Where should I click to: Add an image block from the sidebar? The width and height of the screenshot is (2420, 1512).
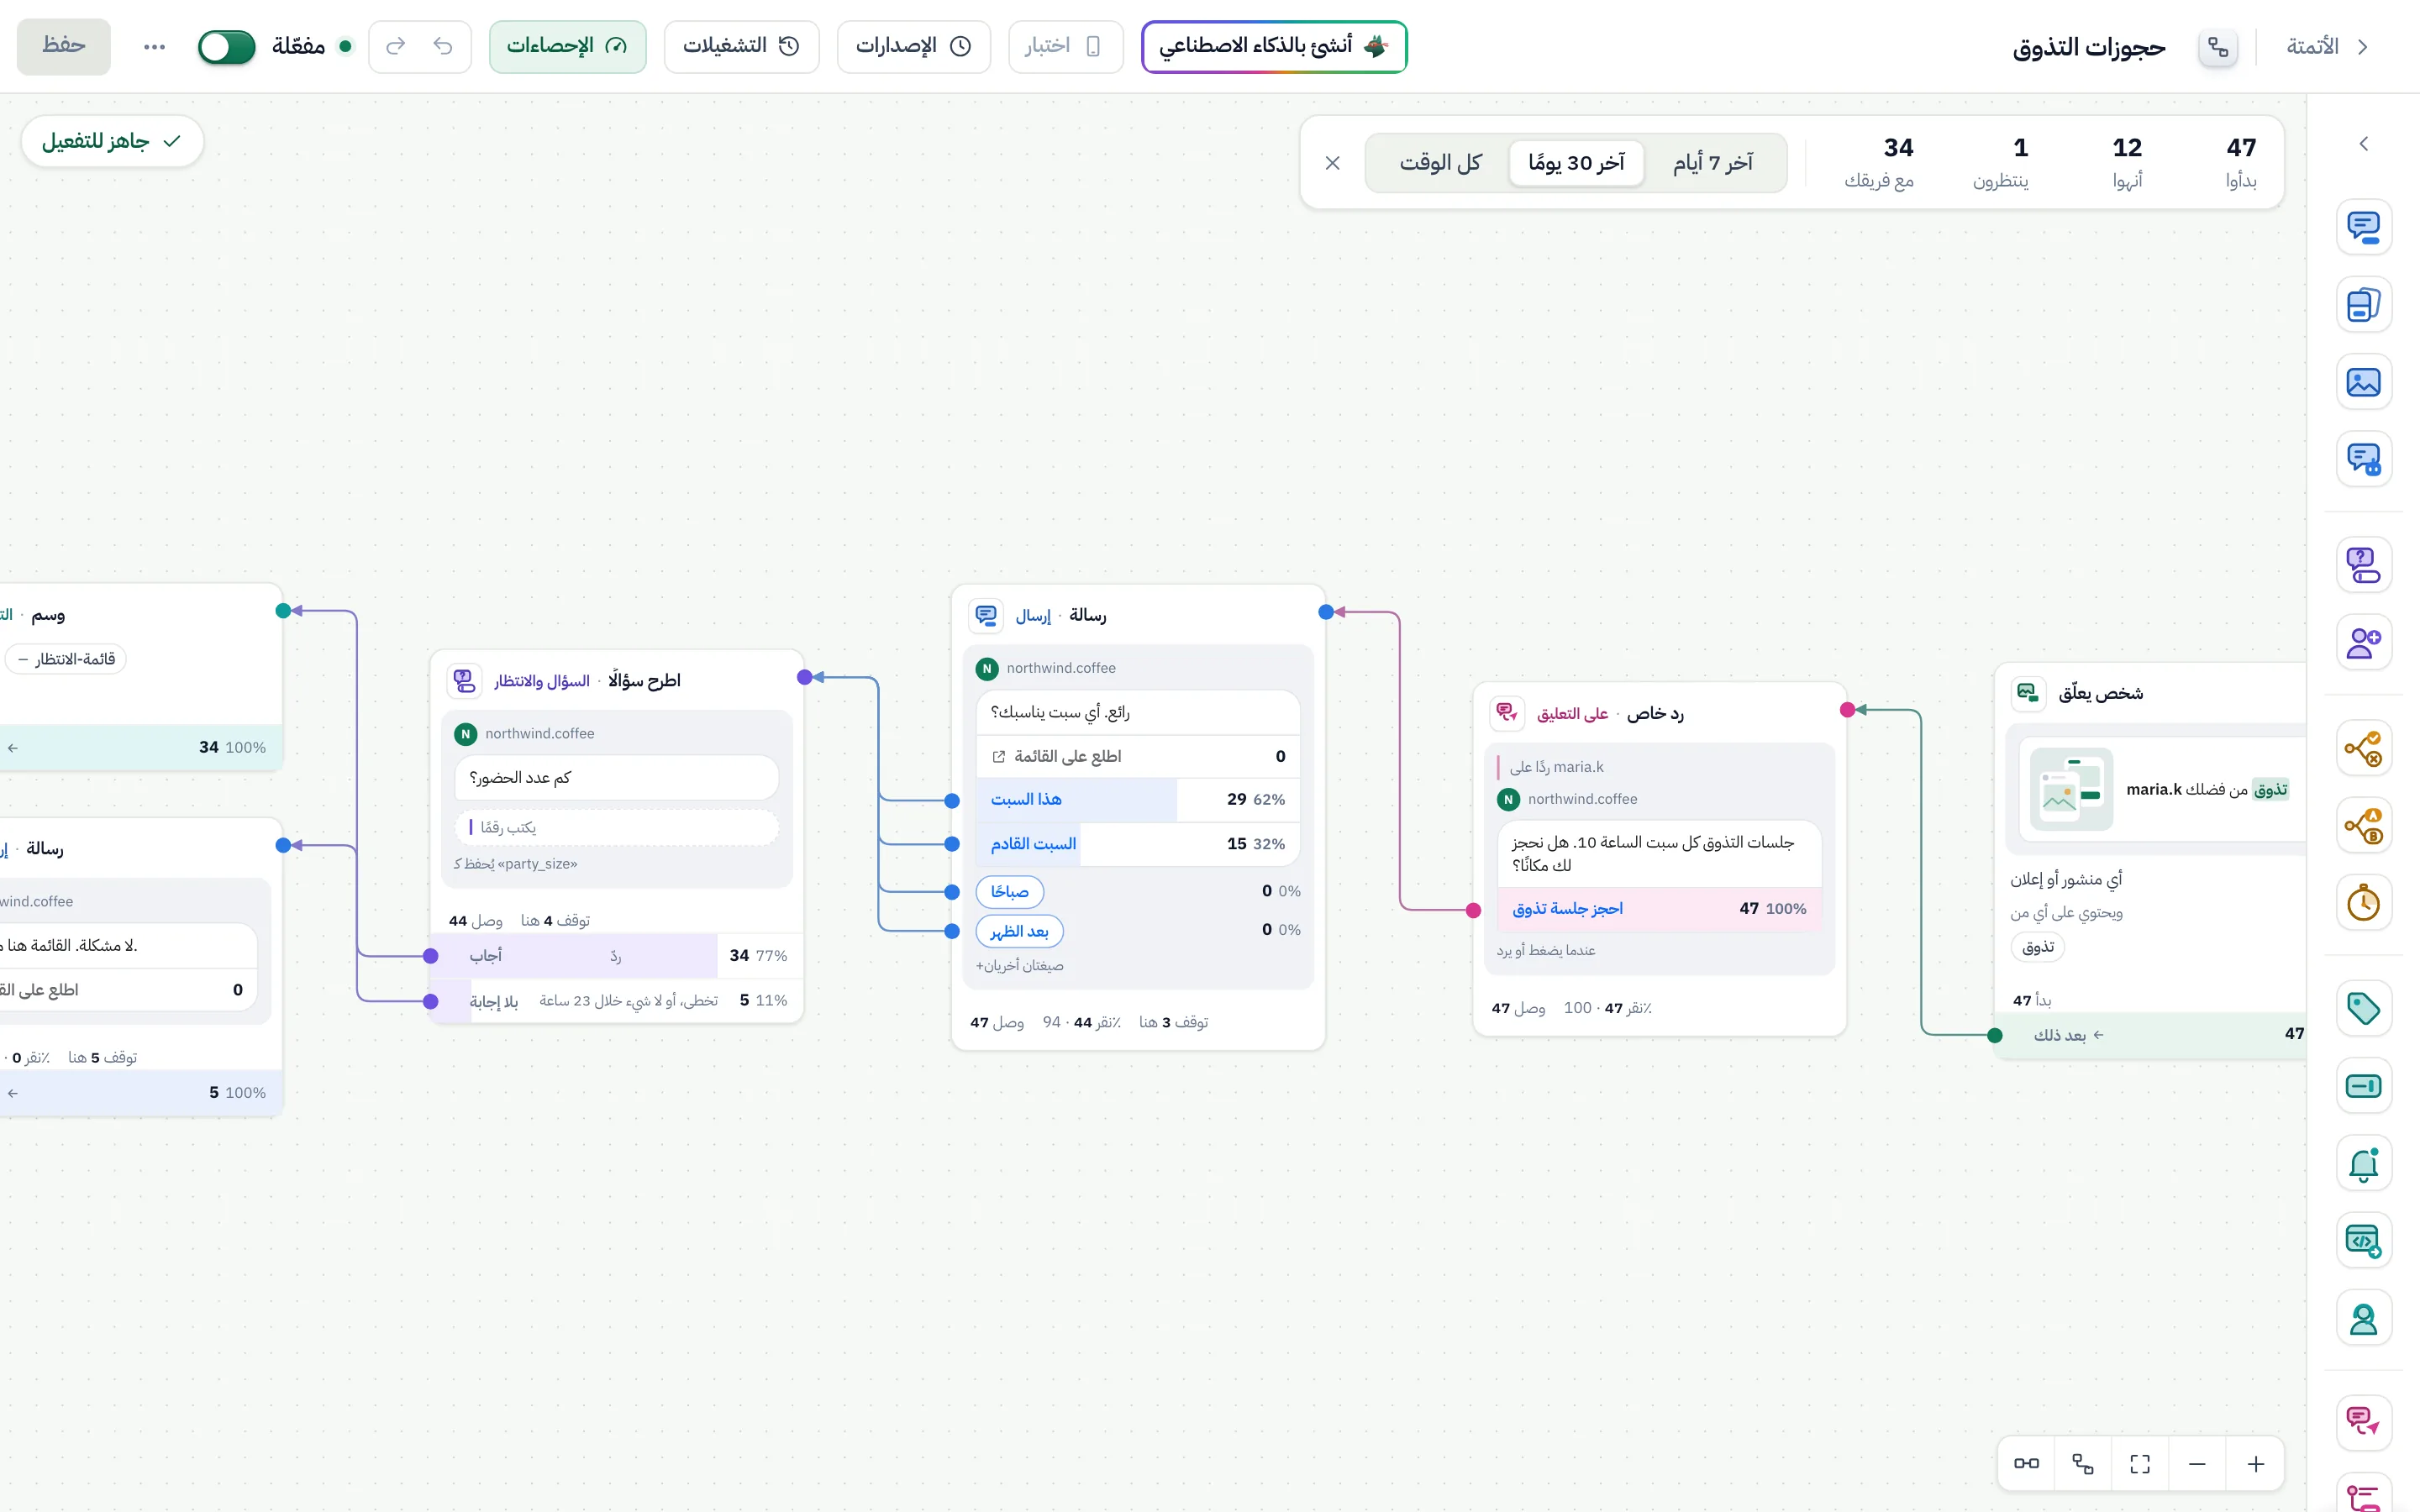pos(2363,382)
